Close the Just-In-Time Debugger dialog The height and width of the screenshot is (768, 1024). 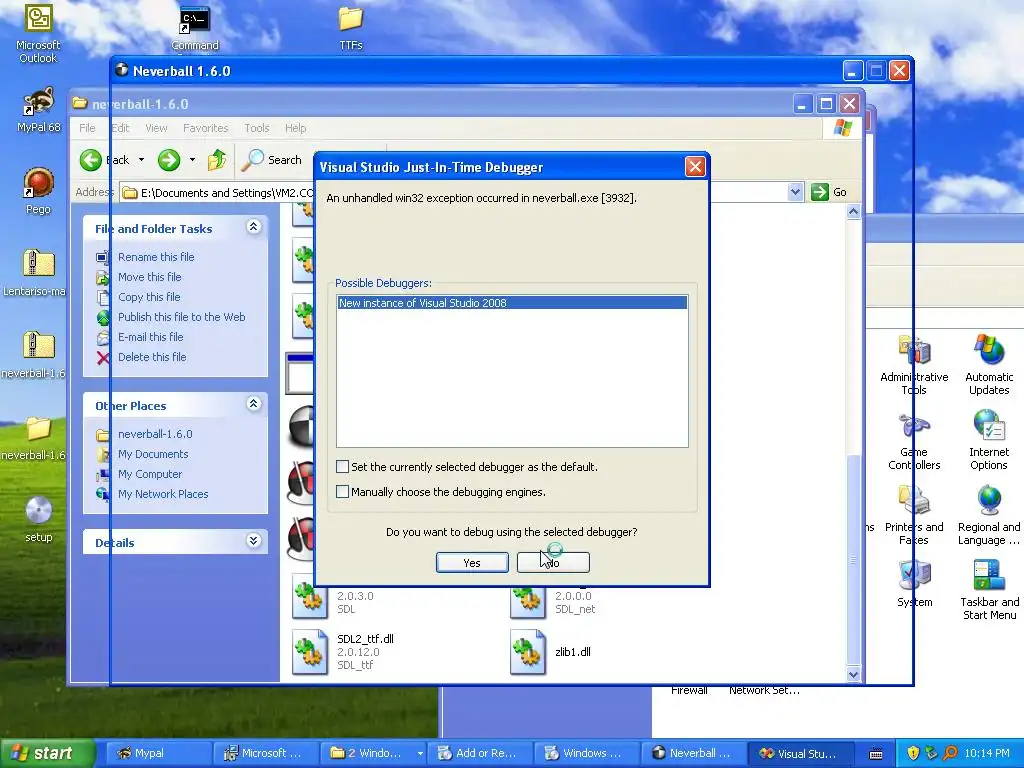(695, 167)
